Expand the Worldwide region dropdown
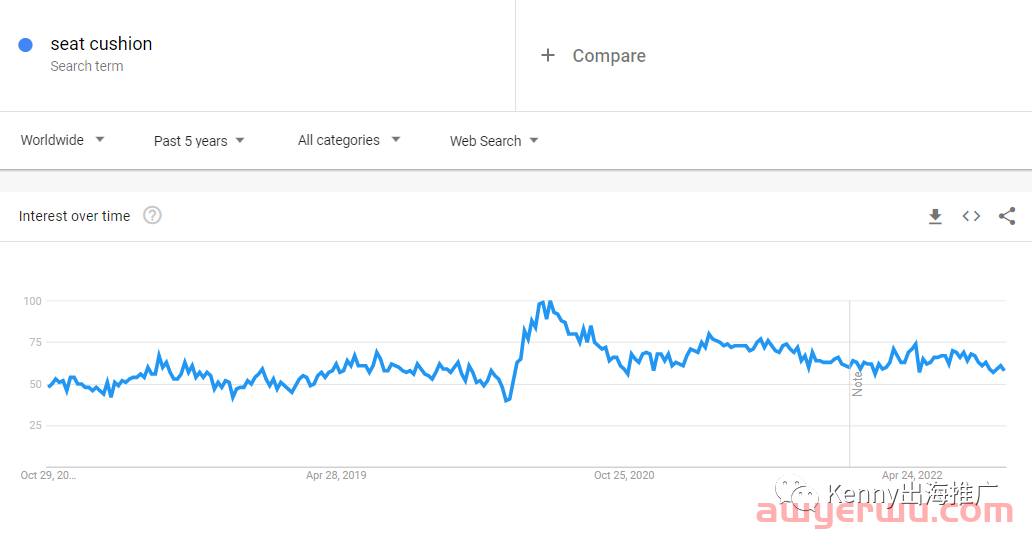This screenshot has height=542, width=1032. point(63,140)
